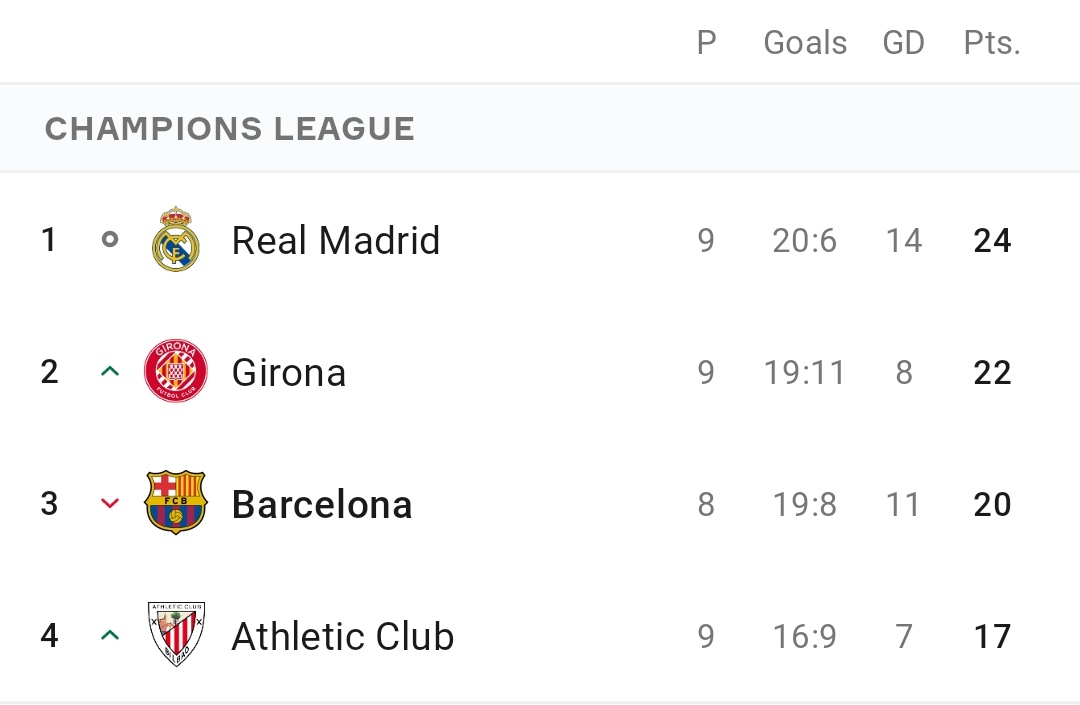This screenshot has height=705, width=1080.
Task: Click rank number 4 for Athletic Club
Action: click(49, 635)
